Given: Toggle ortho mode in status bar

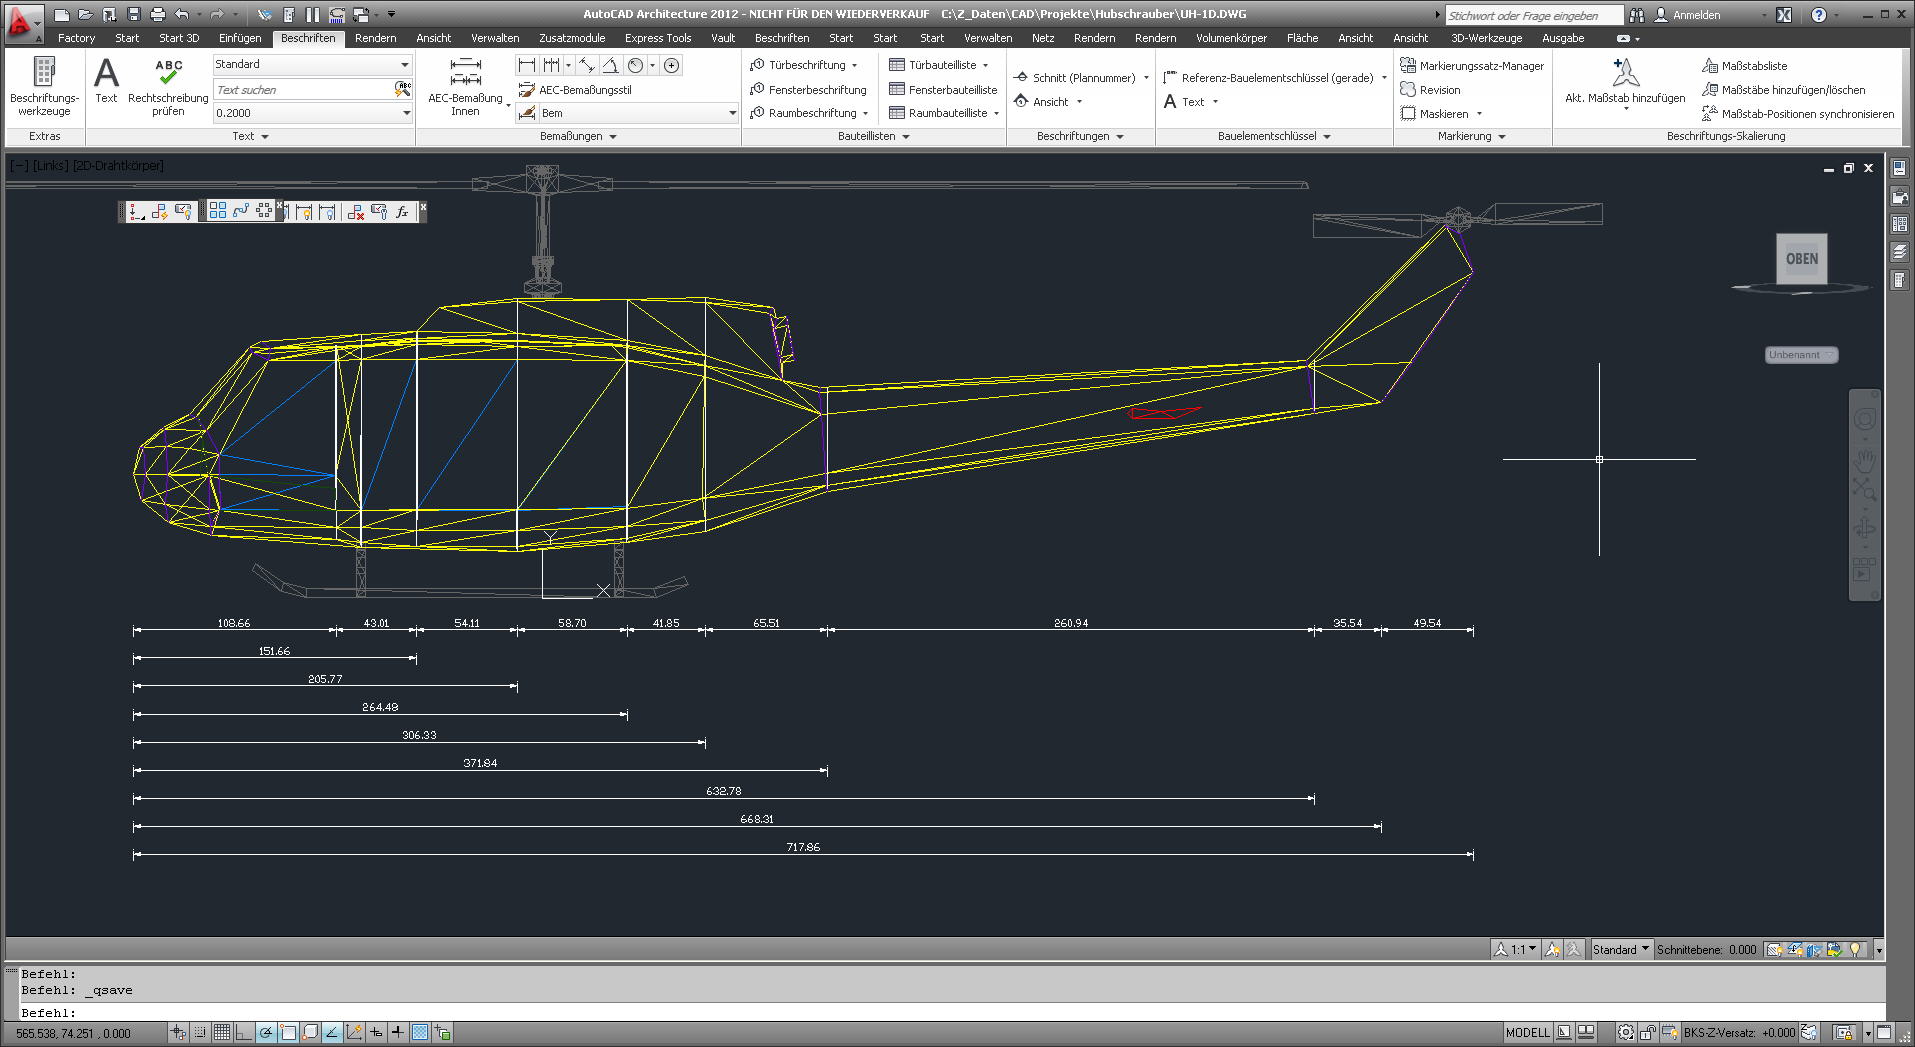Looking at the screenshot, I should coord(244,1033).
